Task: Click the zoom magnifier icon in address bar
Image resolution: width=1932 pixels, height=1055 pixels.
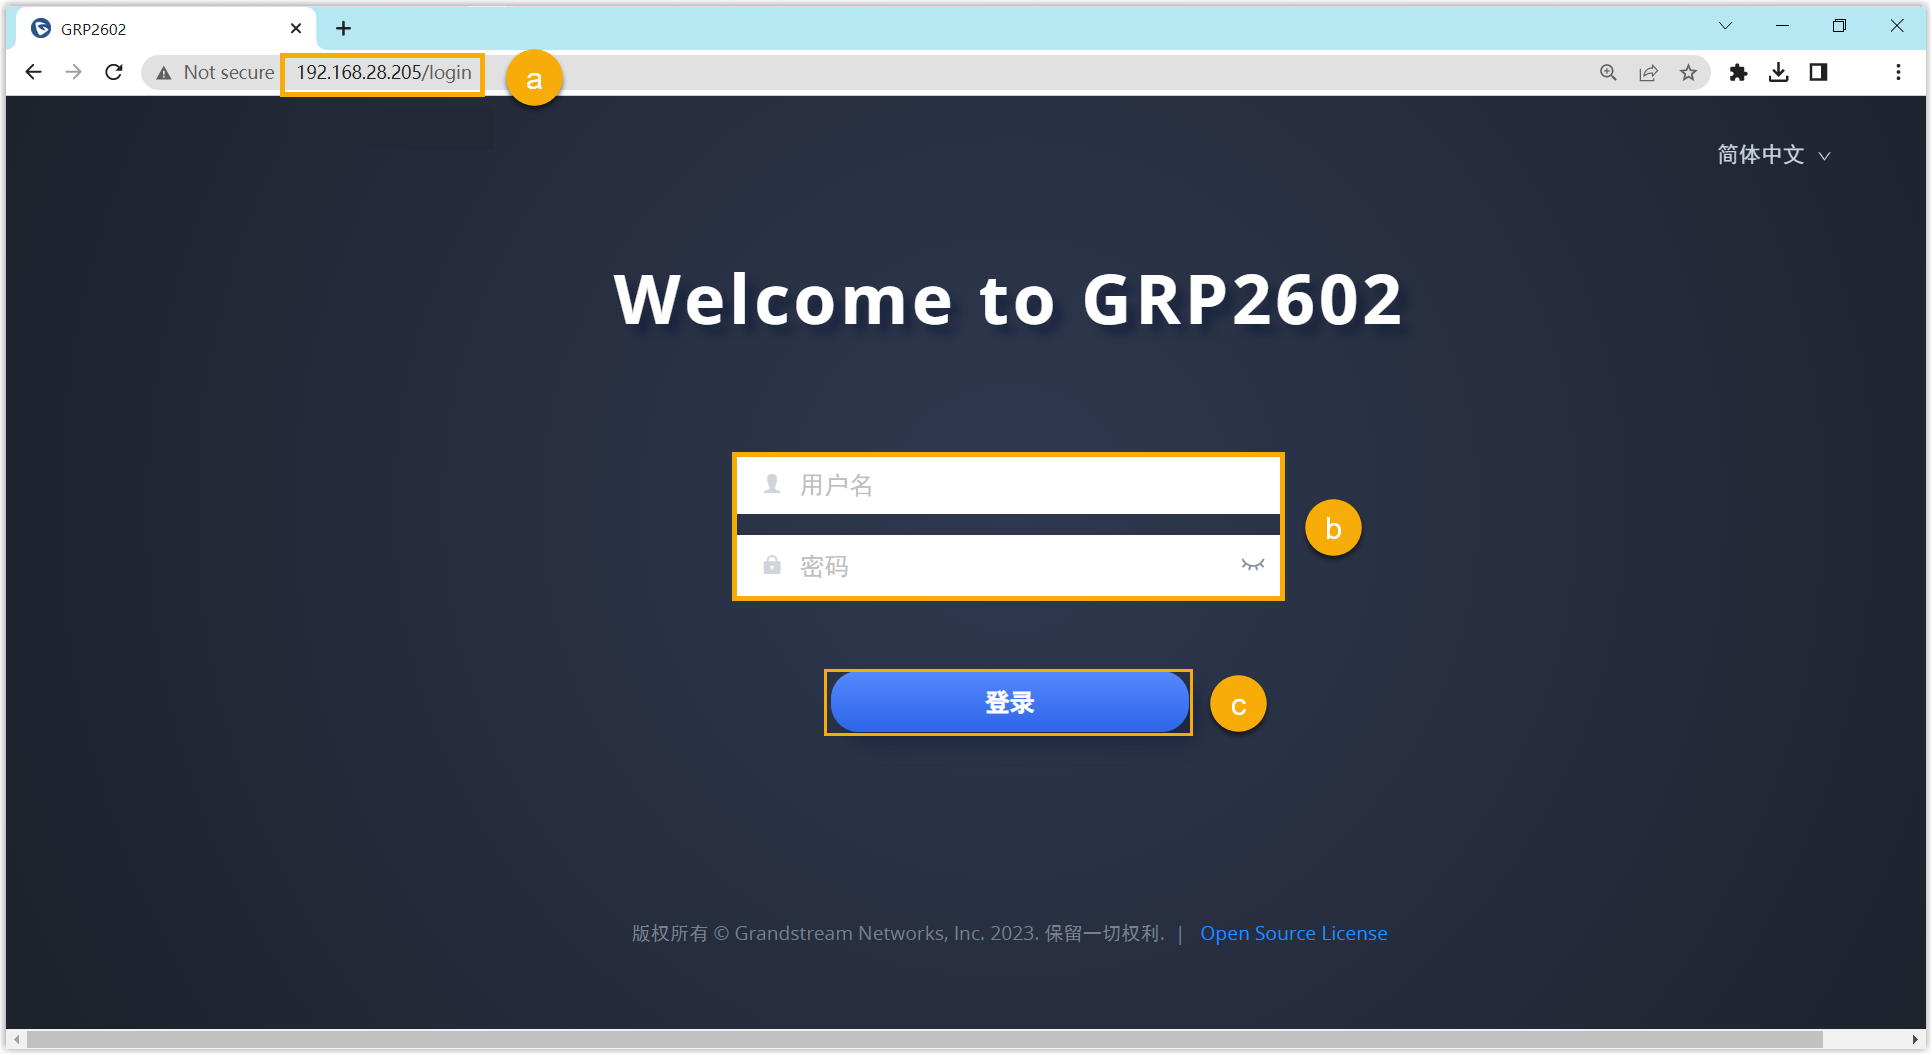Action: coord(1608,72)
